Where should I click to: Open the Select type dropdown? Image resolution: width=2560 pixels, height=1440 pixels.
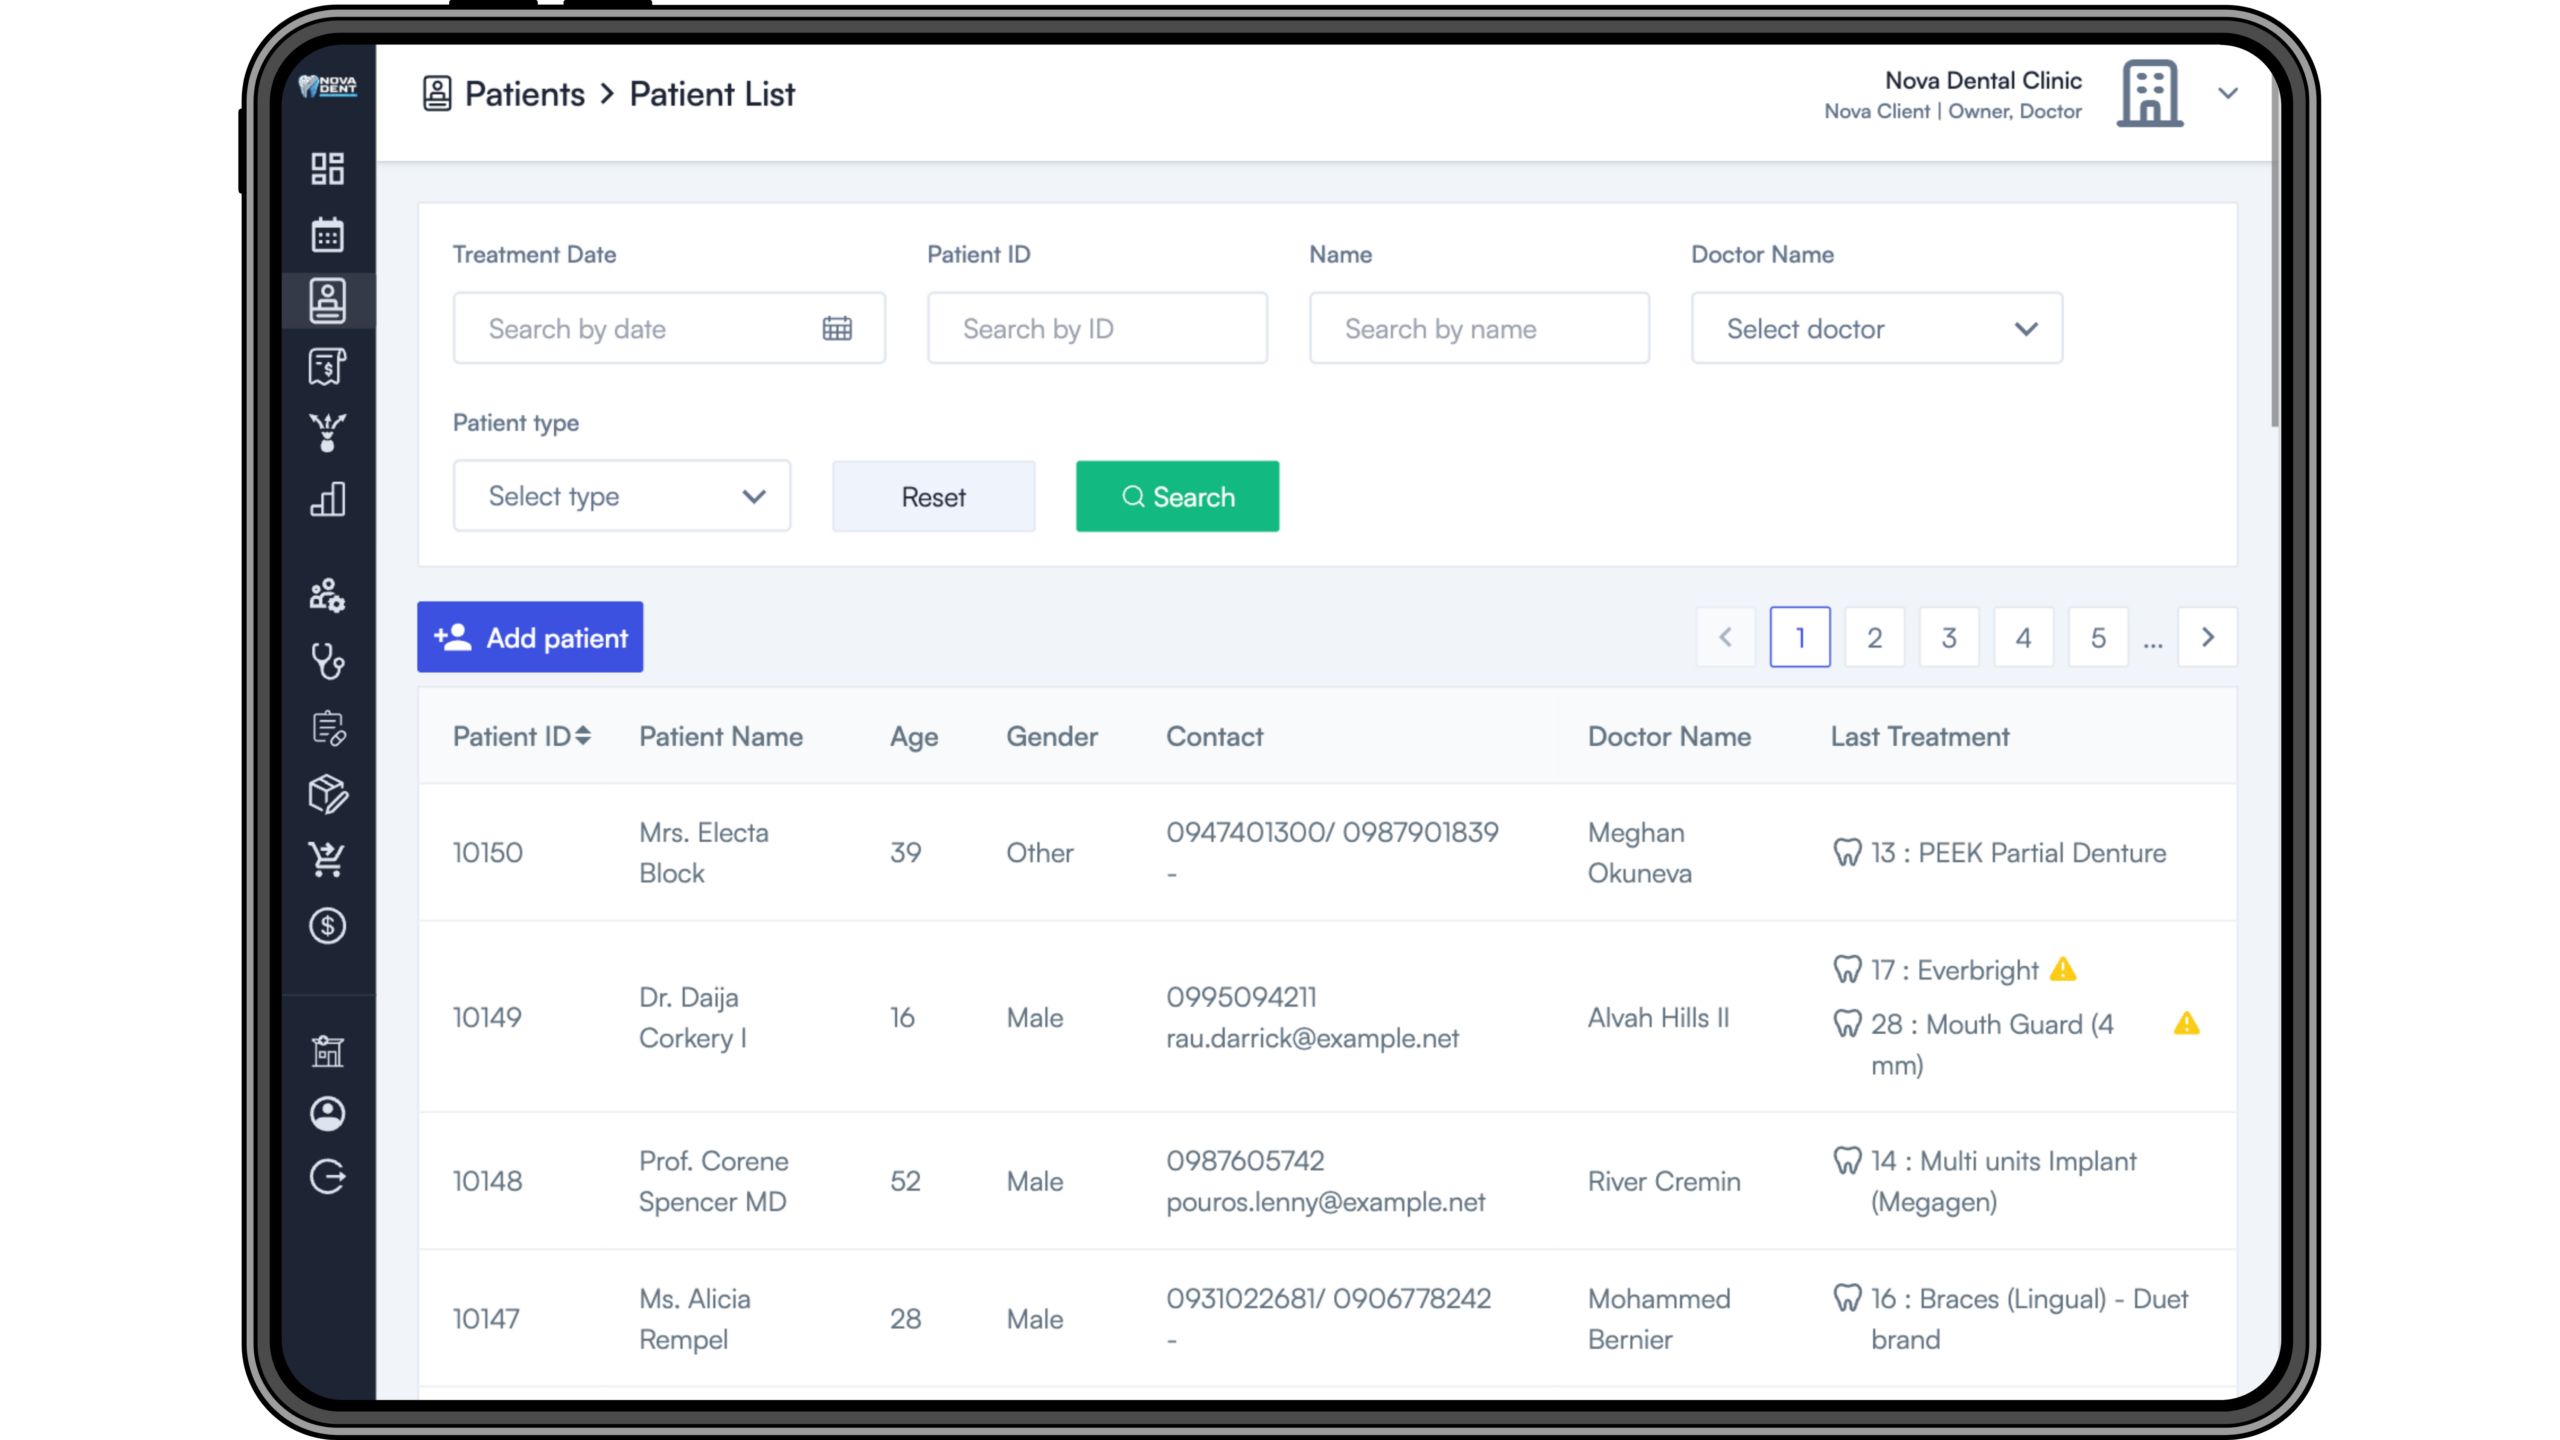pos(621,496)
